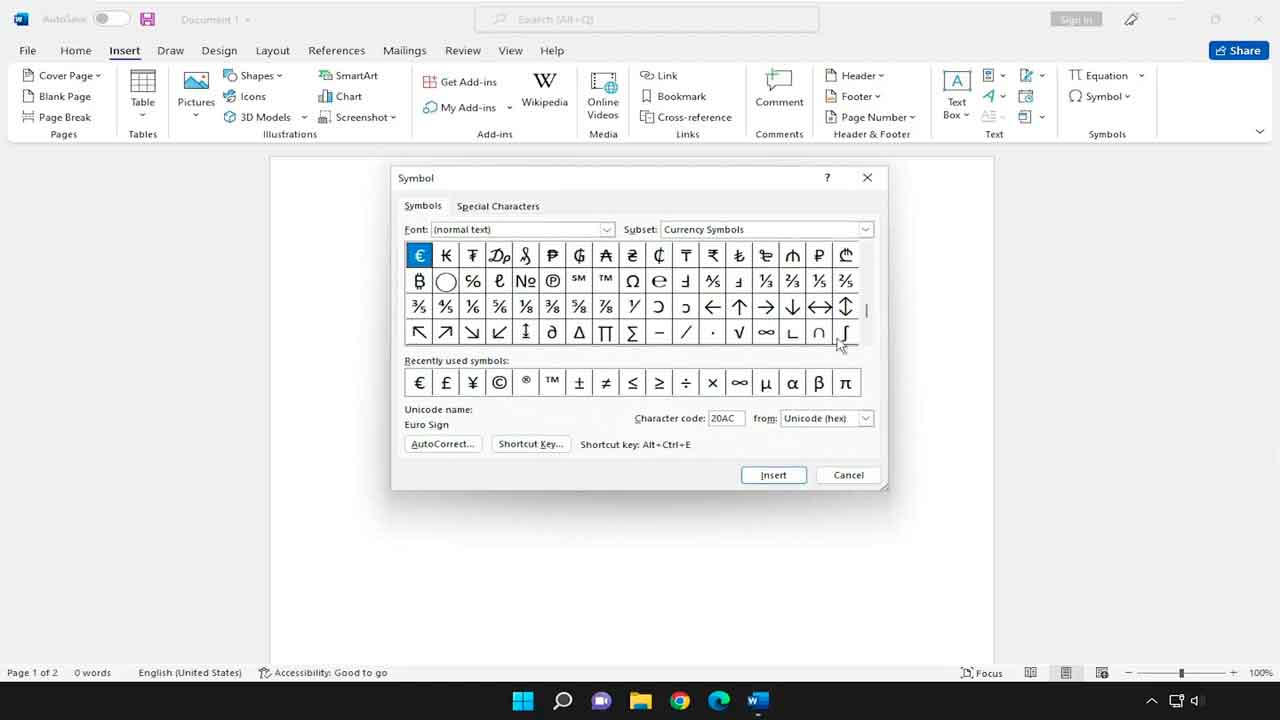The height and width of the screenshot is (720, 1280).
Task: Open the File menu
Action: (x=28, y=50)
